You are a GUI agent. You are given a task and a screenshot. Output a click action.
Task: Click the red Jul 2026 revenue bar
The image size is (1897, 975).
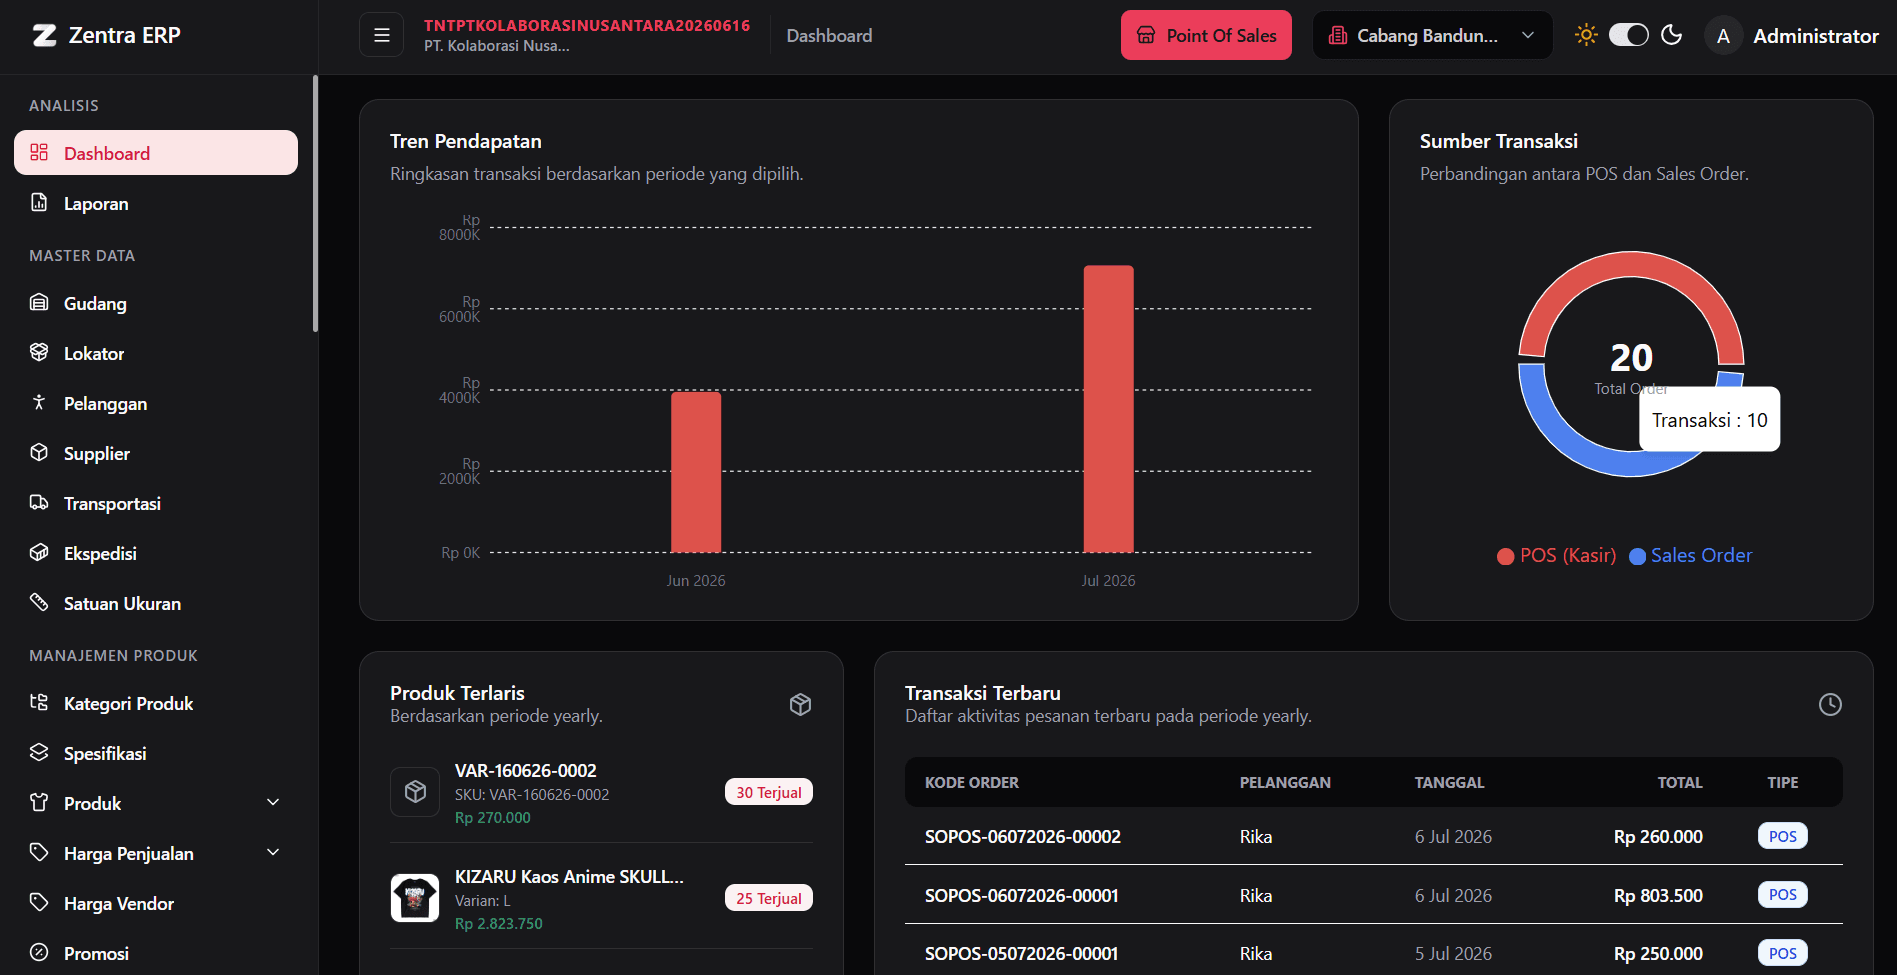coord(1108,409)
